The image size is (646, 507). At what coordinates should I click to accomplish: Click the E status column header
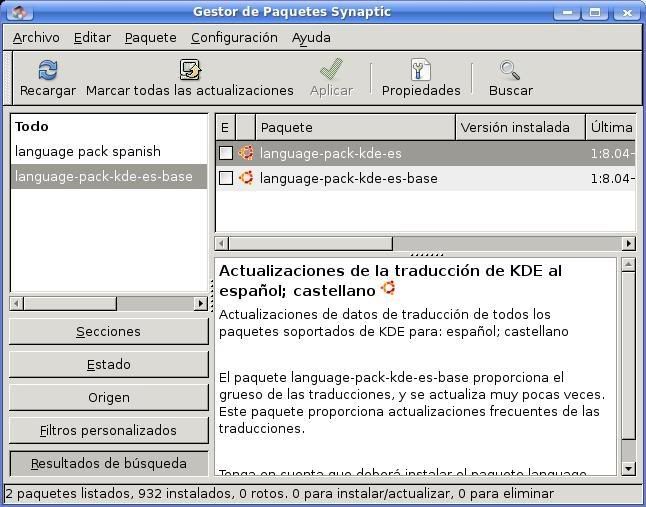tap(225, 127)
